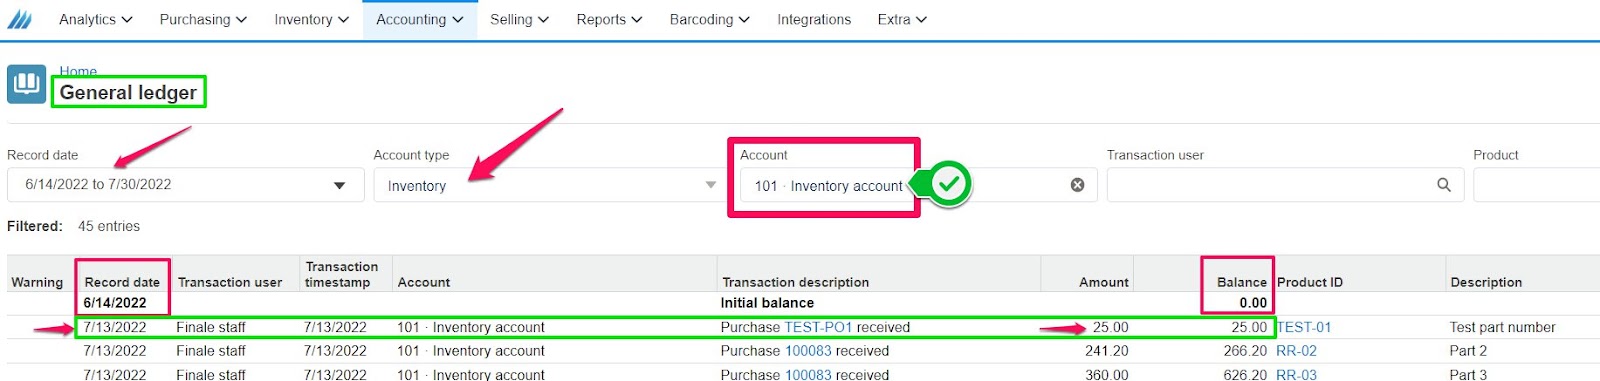1600x381 pixels.
Task: Follow the Home breadcrumb link
Action: pos(78,71)
